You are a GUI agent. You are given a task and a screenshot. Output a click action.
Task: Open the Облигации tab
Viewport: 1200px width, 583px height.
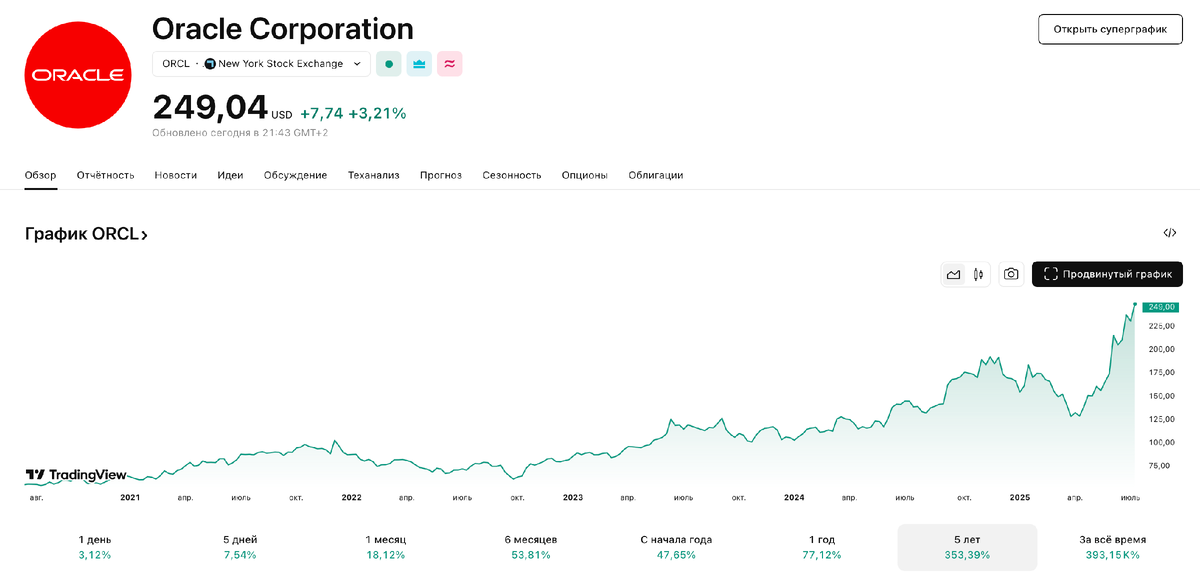point(656,175)
